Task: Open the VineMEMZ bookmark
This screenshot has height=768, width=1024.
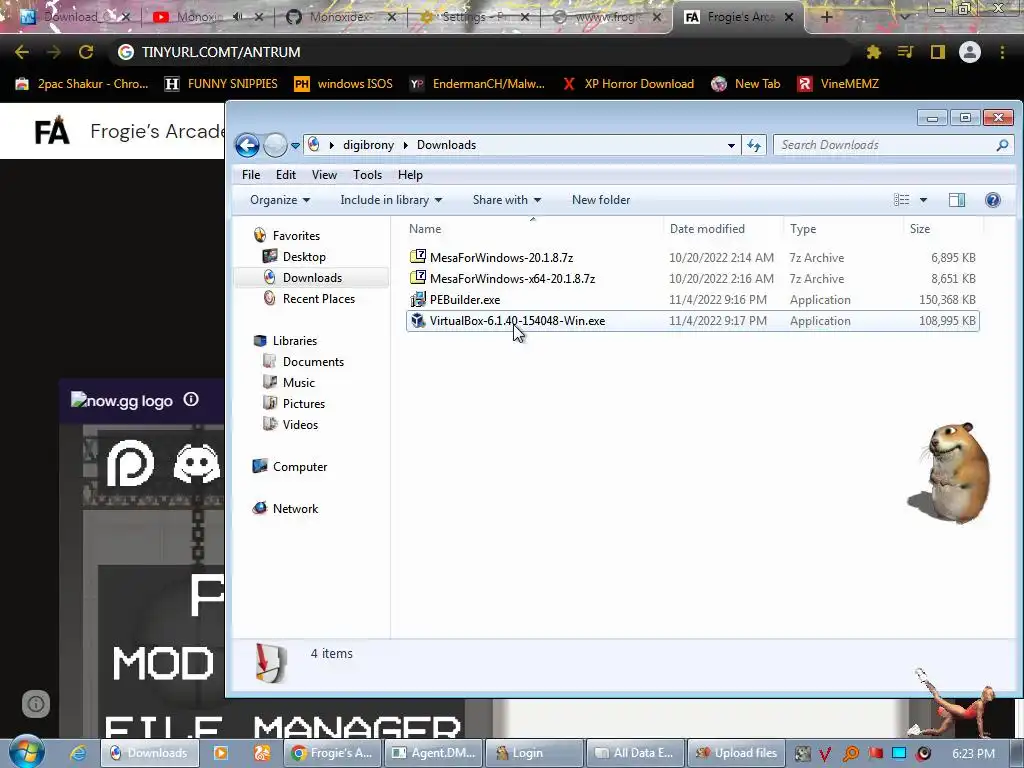Action: (839, 84)
